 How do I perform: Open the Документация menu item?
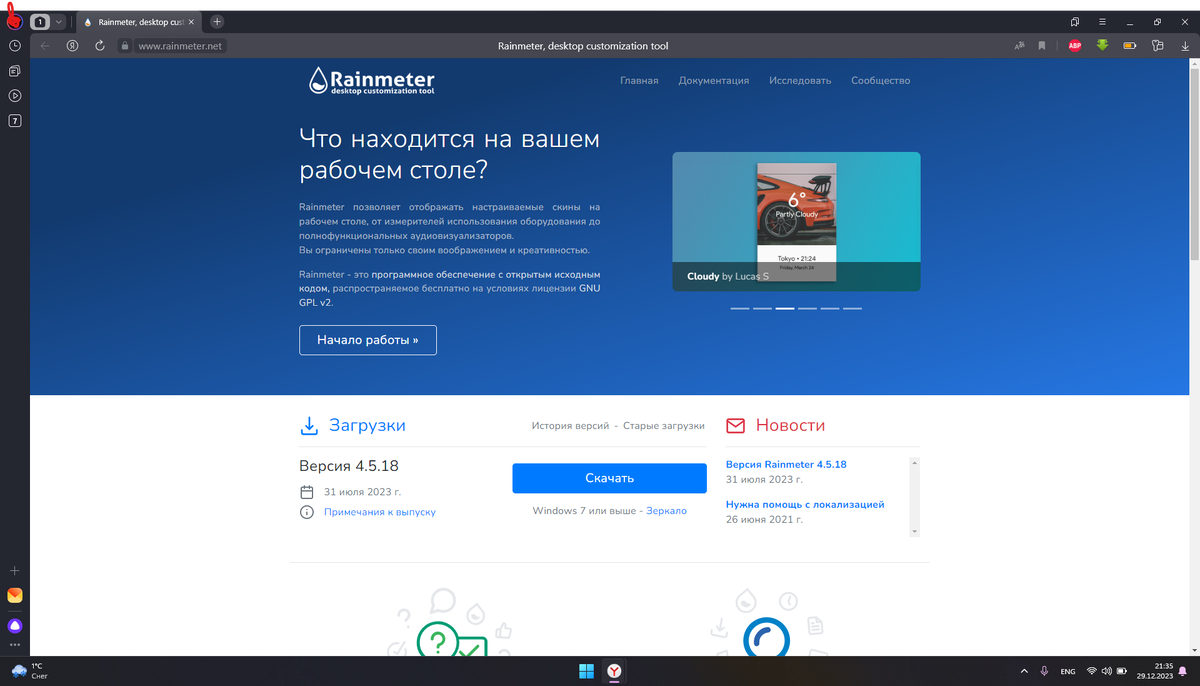pyautogui.click(x=714, y=81)
